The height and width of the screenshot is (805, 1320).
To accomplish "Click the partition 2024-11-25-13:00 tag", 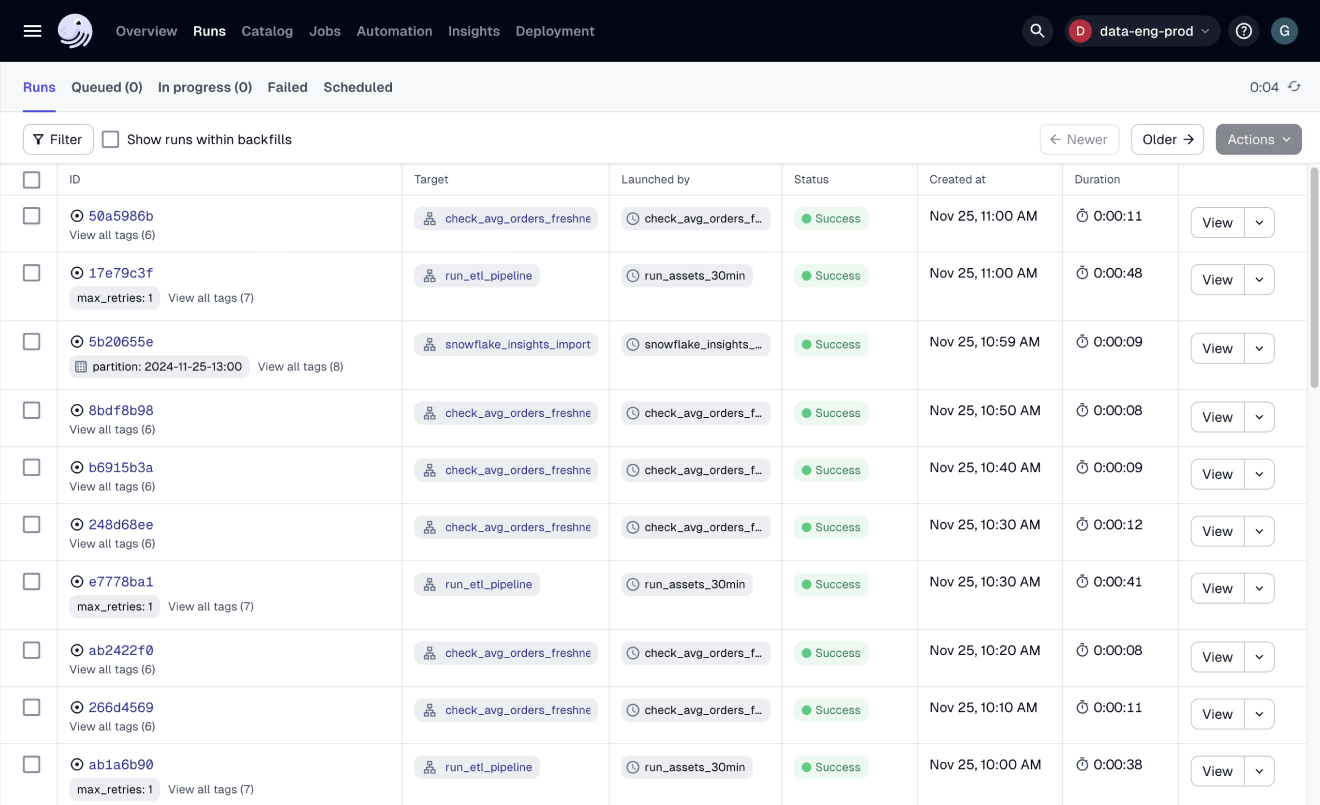I will tap(158, 366).
